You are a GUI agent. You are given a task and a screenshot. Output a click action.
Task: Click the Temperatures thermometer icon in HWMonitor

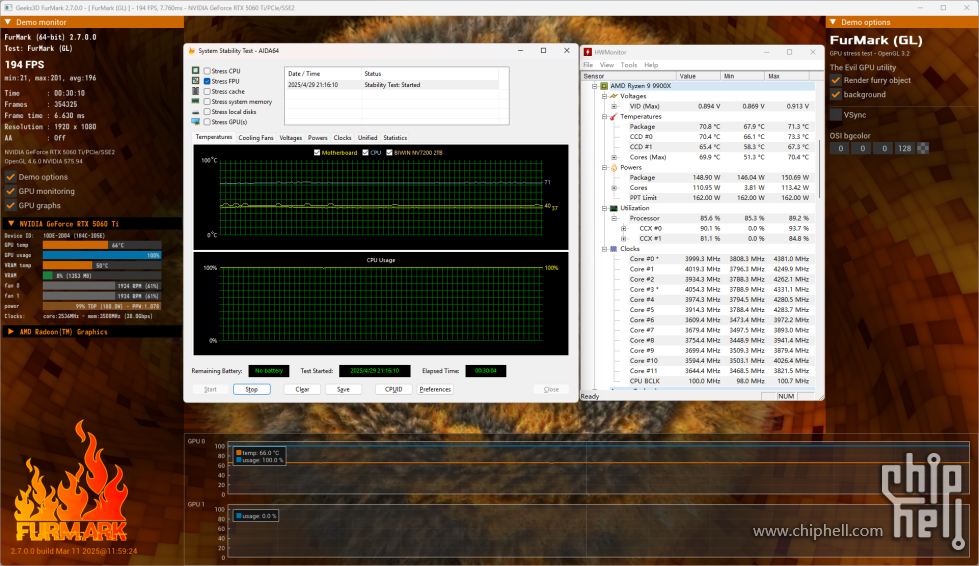[614, 117]
